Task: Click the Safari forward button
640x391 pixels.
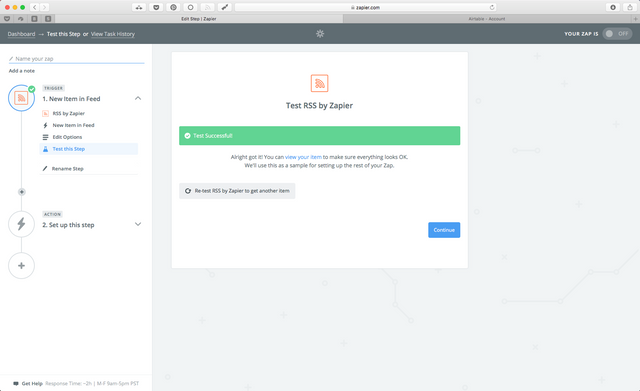Action: click(x=44, y=7)
